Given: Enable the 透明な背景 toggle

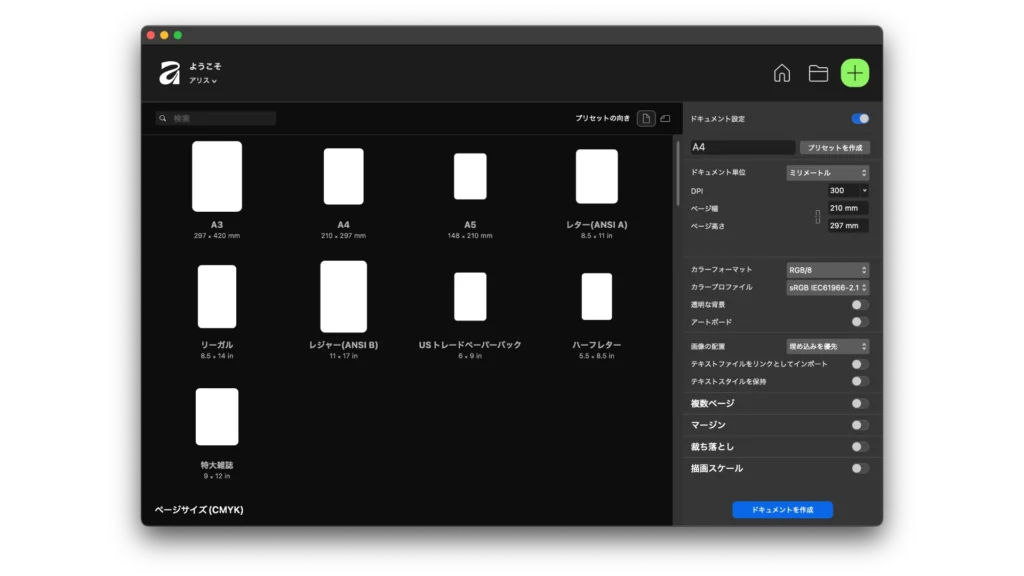Looking at the screenshot, I should (860, 304).
